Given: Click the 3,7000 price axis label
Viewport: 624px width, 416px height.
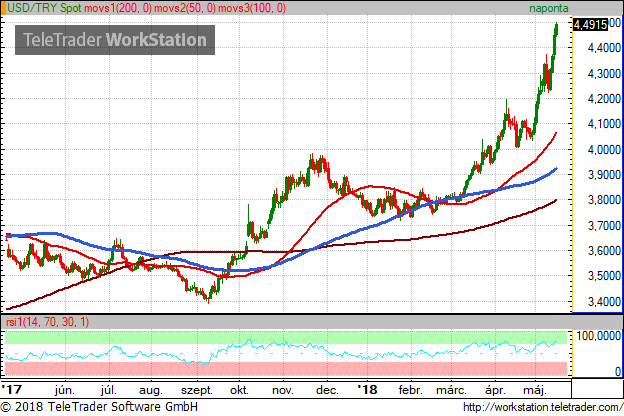Looking at the screenshot, I should pos(604,226).
